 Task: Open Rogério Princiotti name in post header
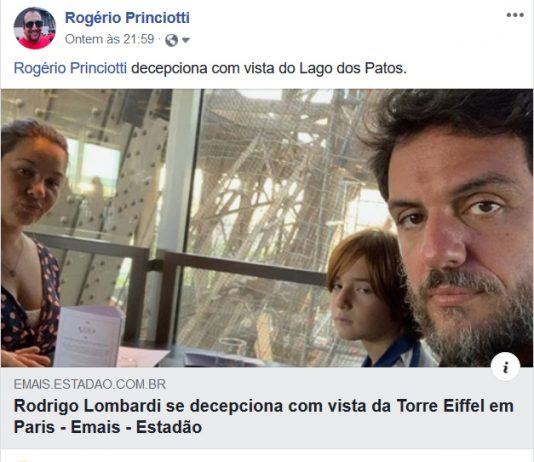[127, 18]
